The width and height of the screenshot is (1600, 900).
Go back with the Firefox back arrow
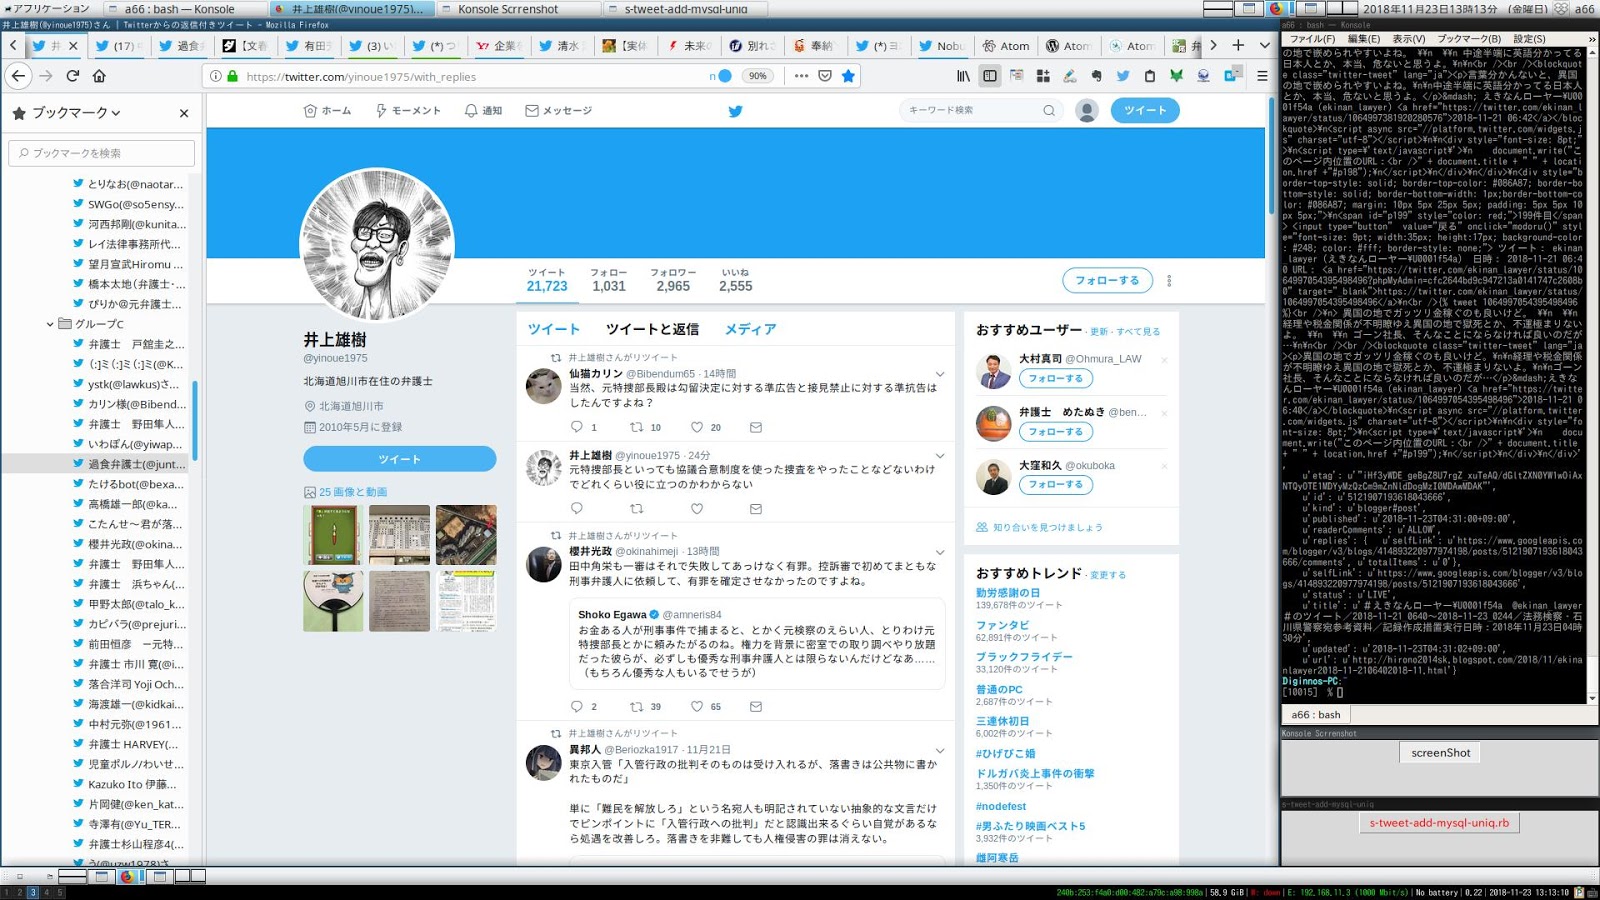point(18,76)
